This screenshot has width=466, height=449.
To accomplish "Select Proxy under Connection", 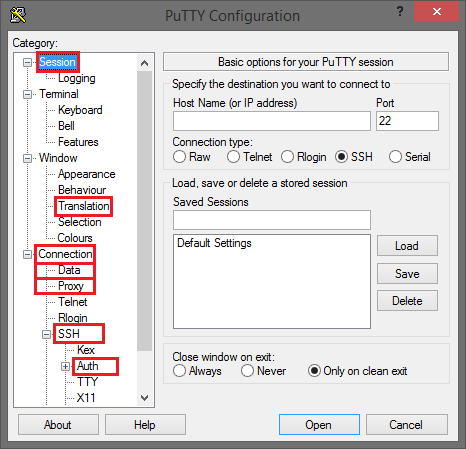I will tap(71, 286).
